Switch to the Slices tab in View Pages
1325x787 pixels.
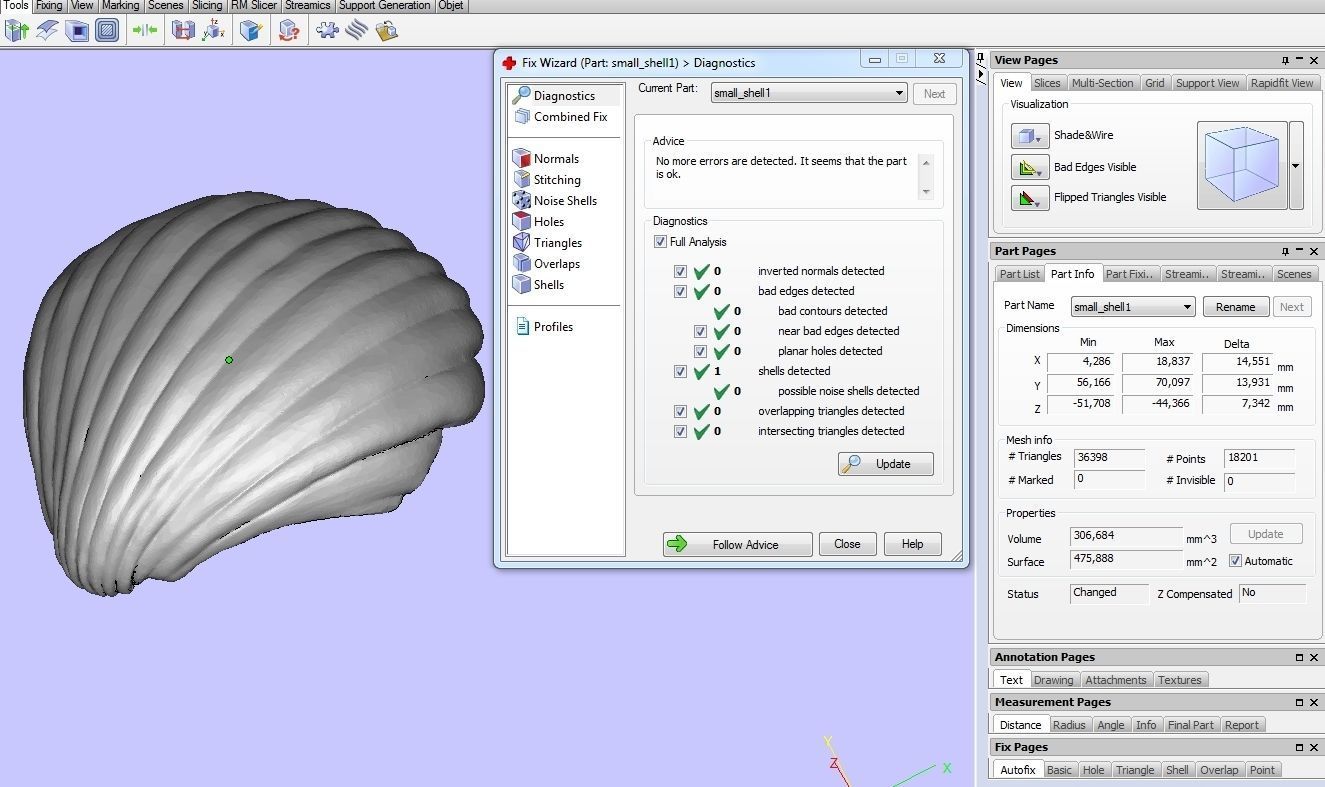tap(1047, 83)
